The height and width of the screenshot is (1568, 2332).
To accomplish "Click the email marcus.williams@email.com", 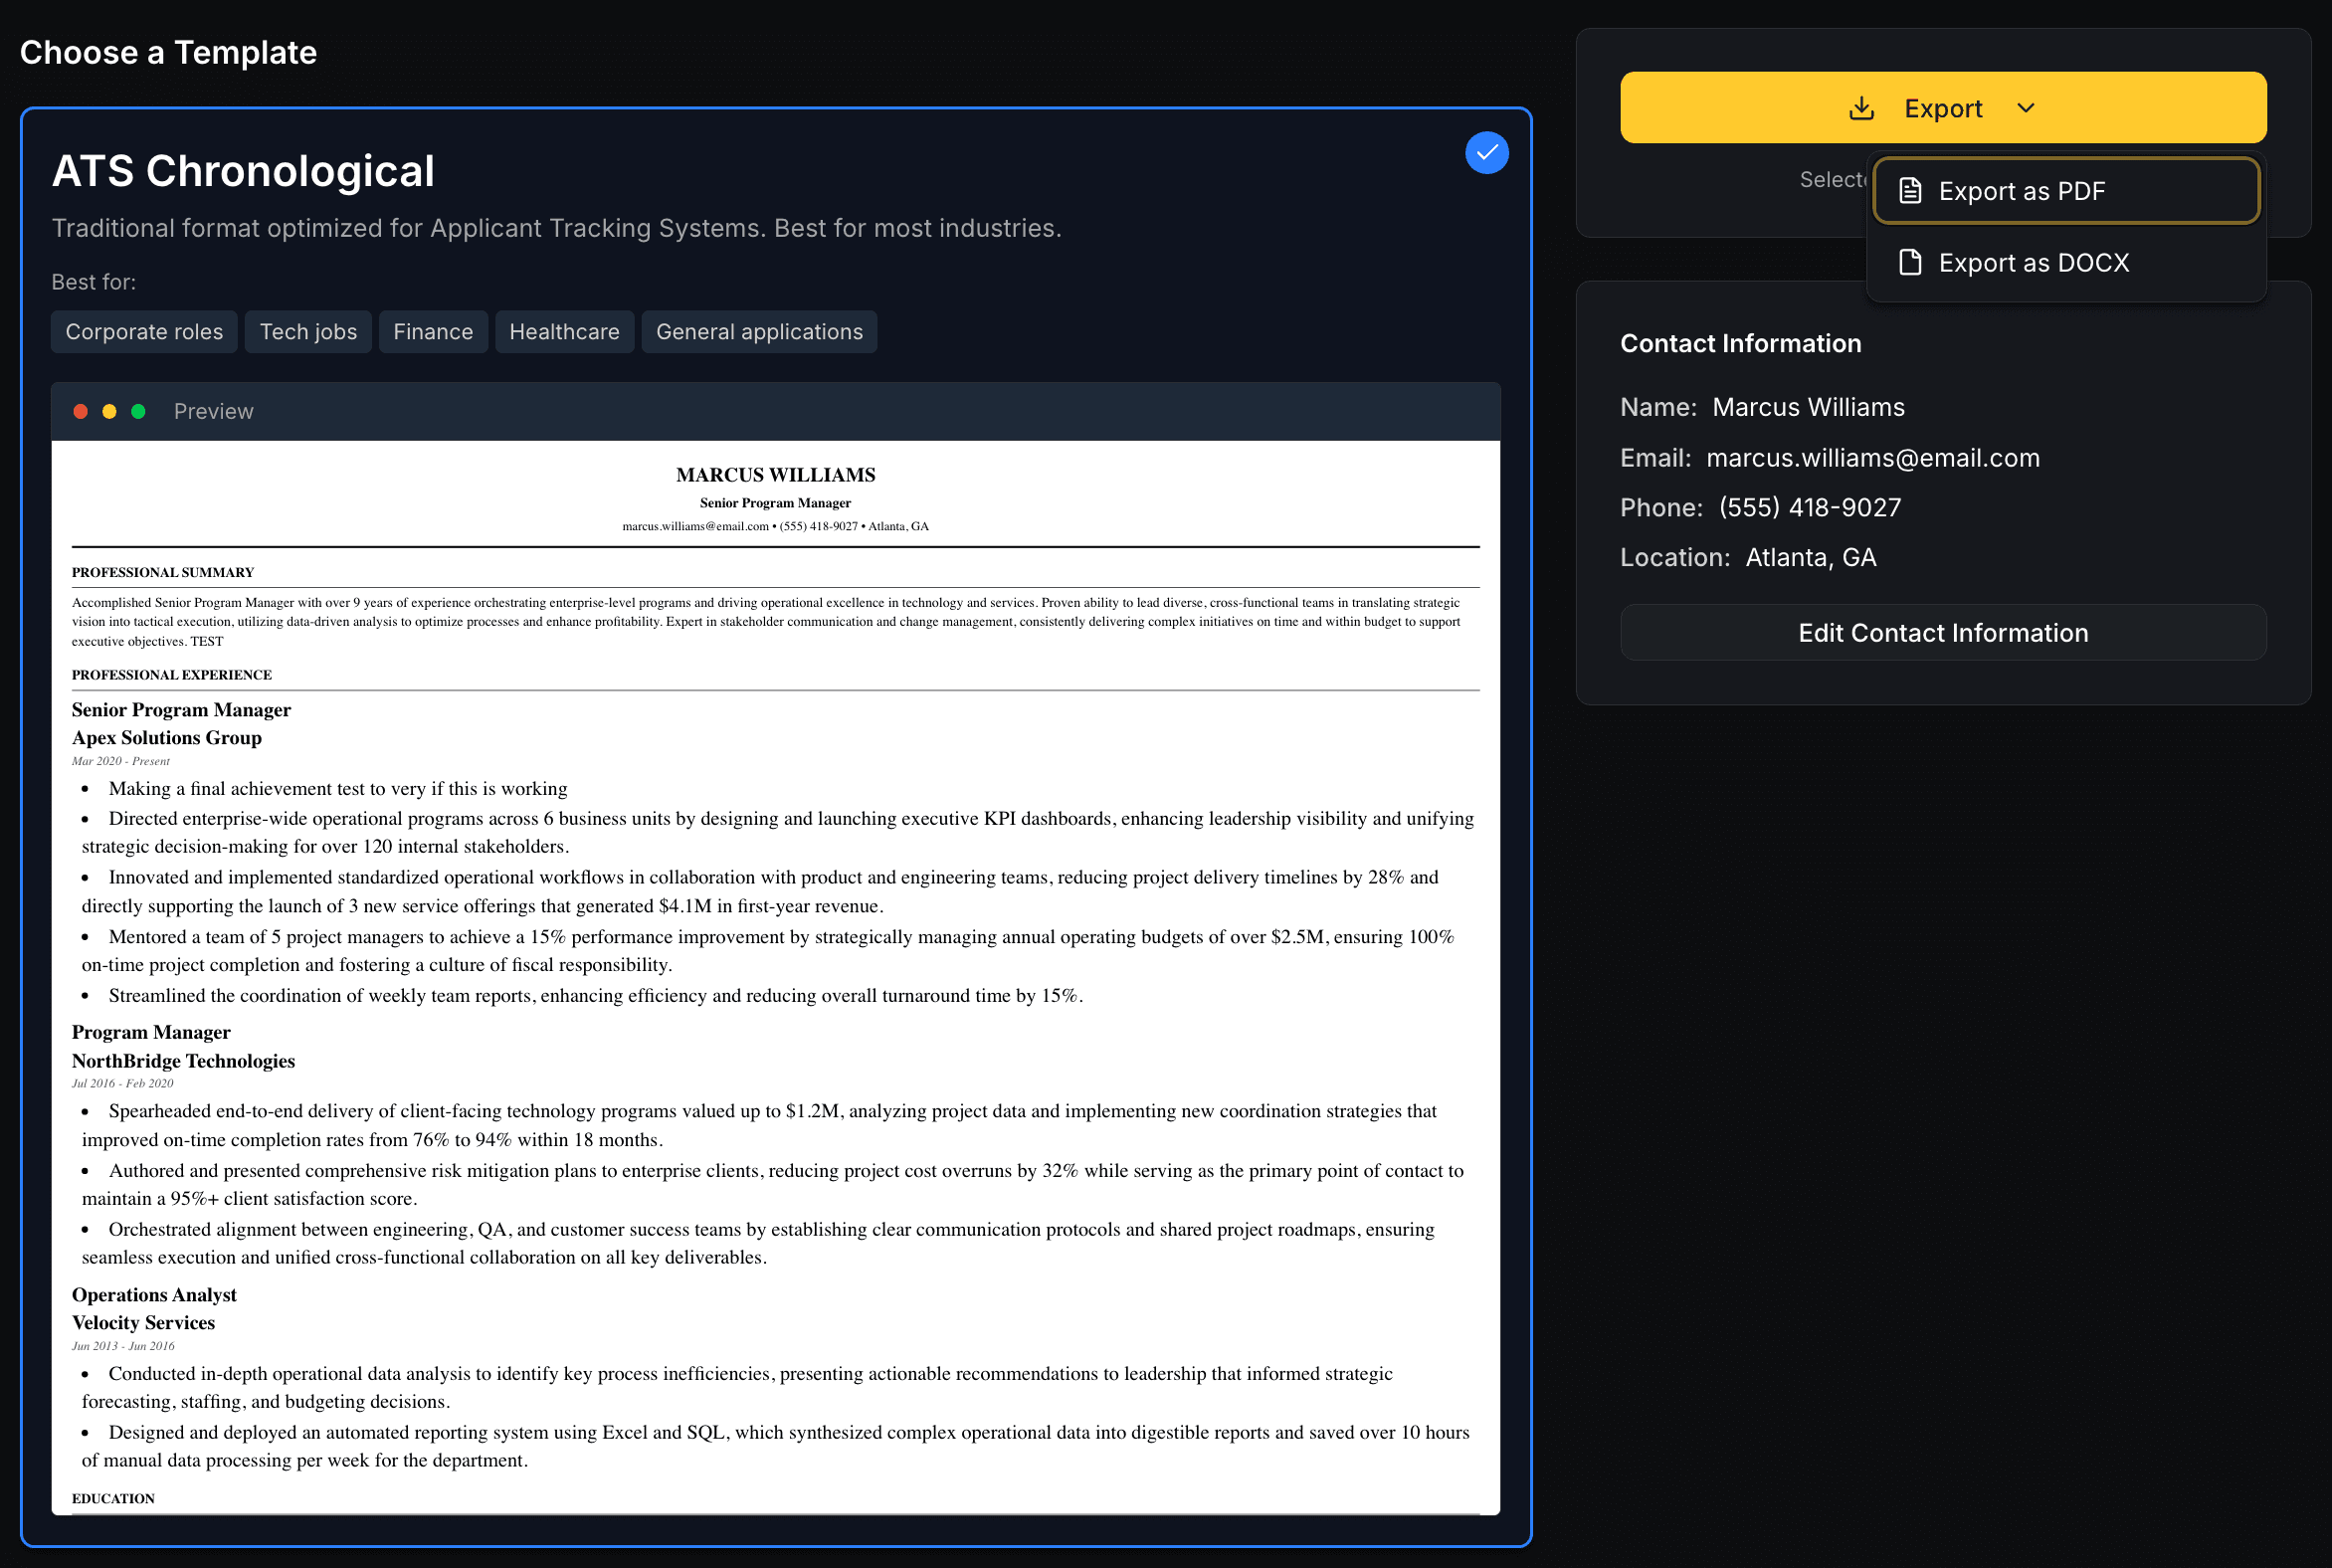I will [x=1872, y=457].
